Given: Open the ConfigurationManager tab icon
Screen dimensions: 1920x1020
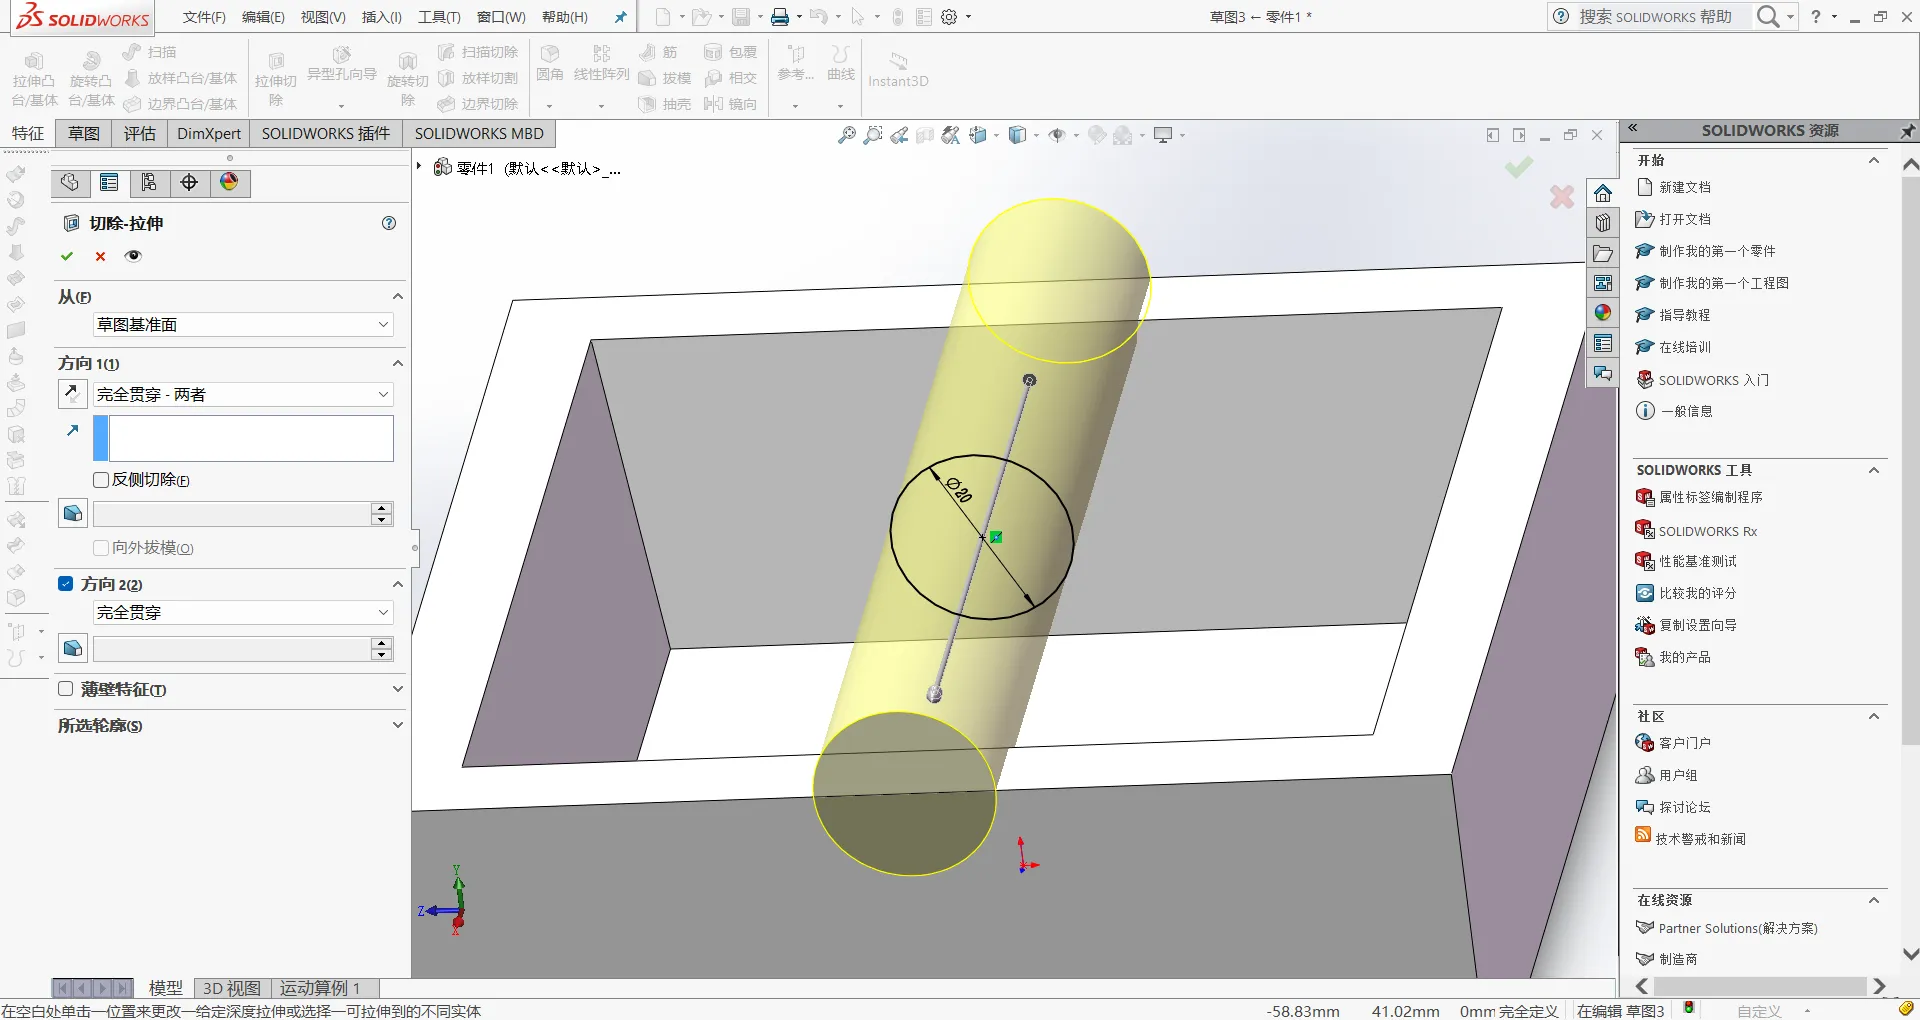Looking at the screenshot, I should tap(149, 182).
